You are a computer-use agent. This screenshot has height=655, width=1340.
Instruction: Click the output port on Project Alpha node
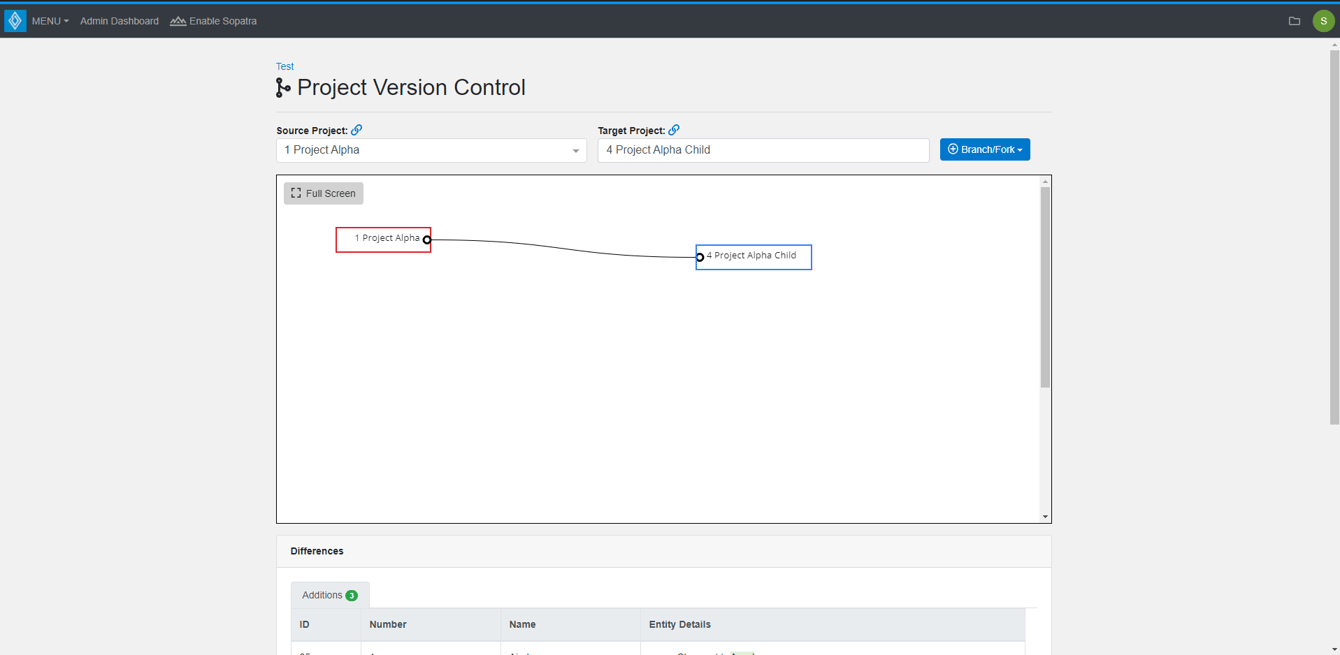(x=427, y=240)
